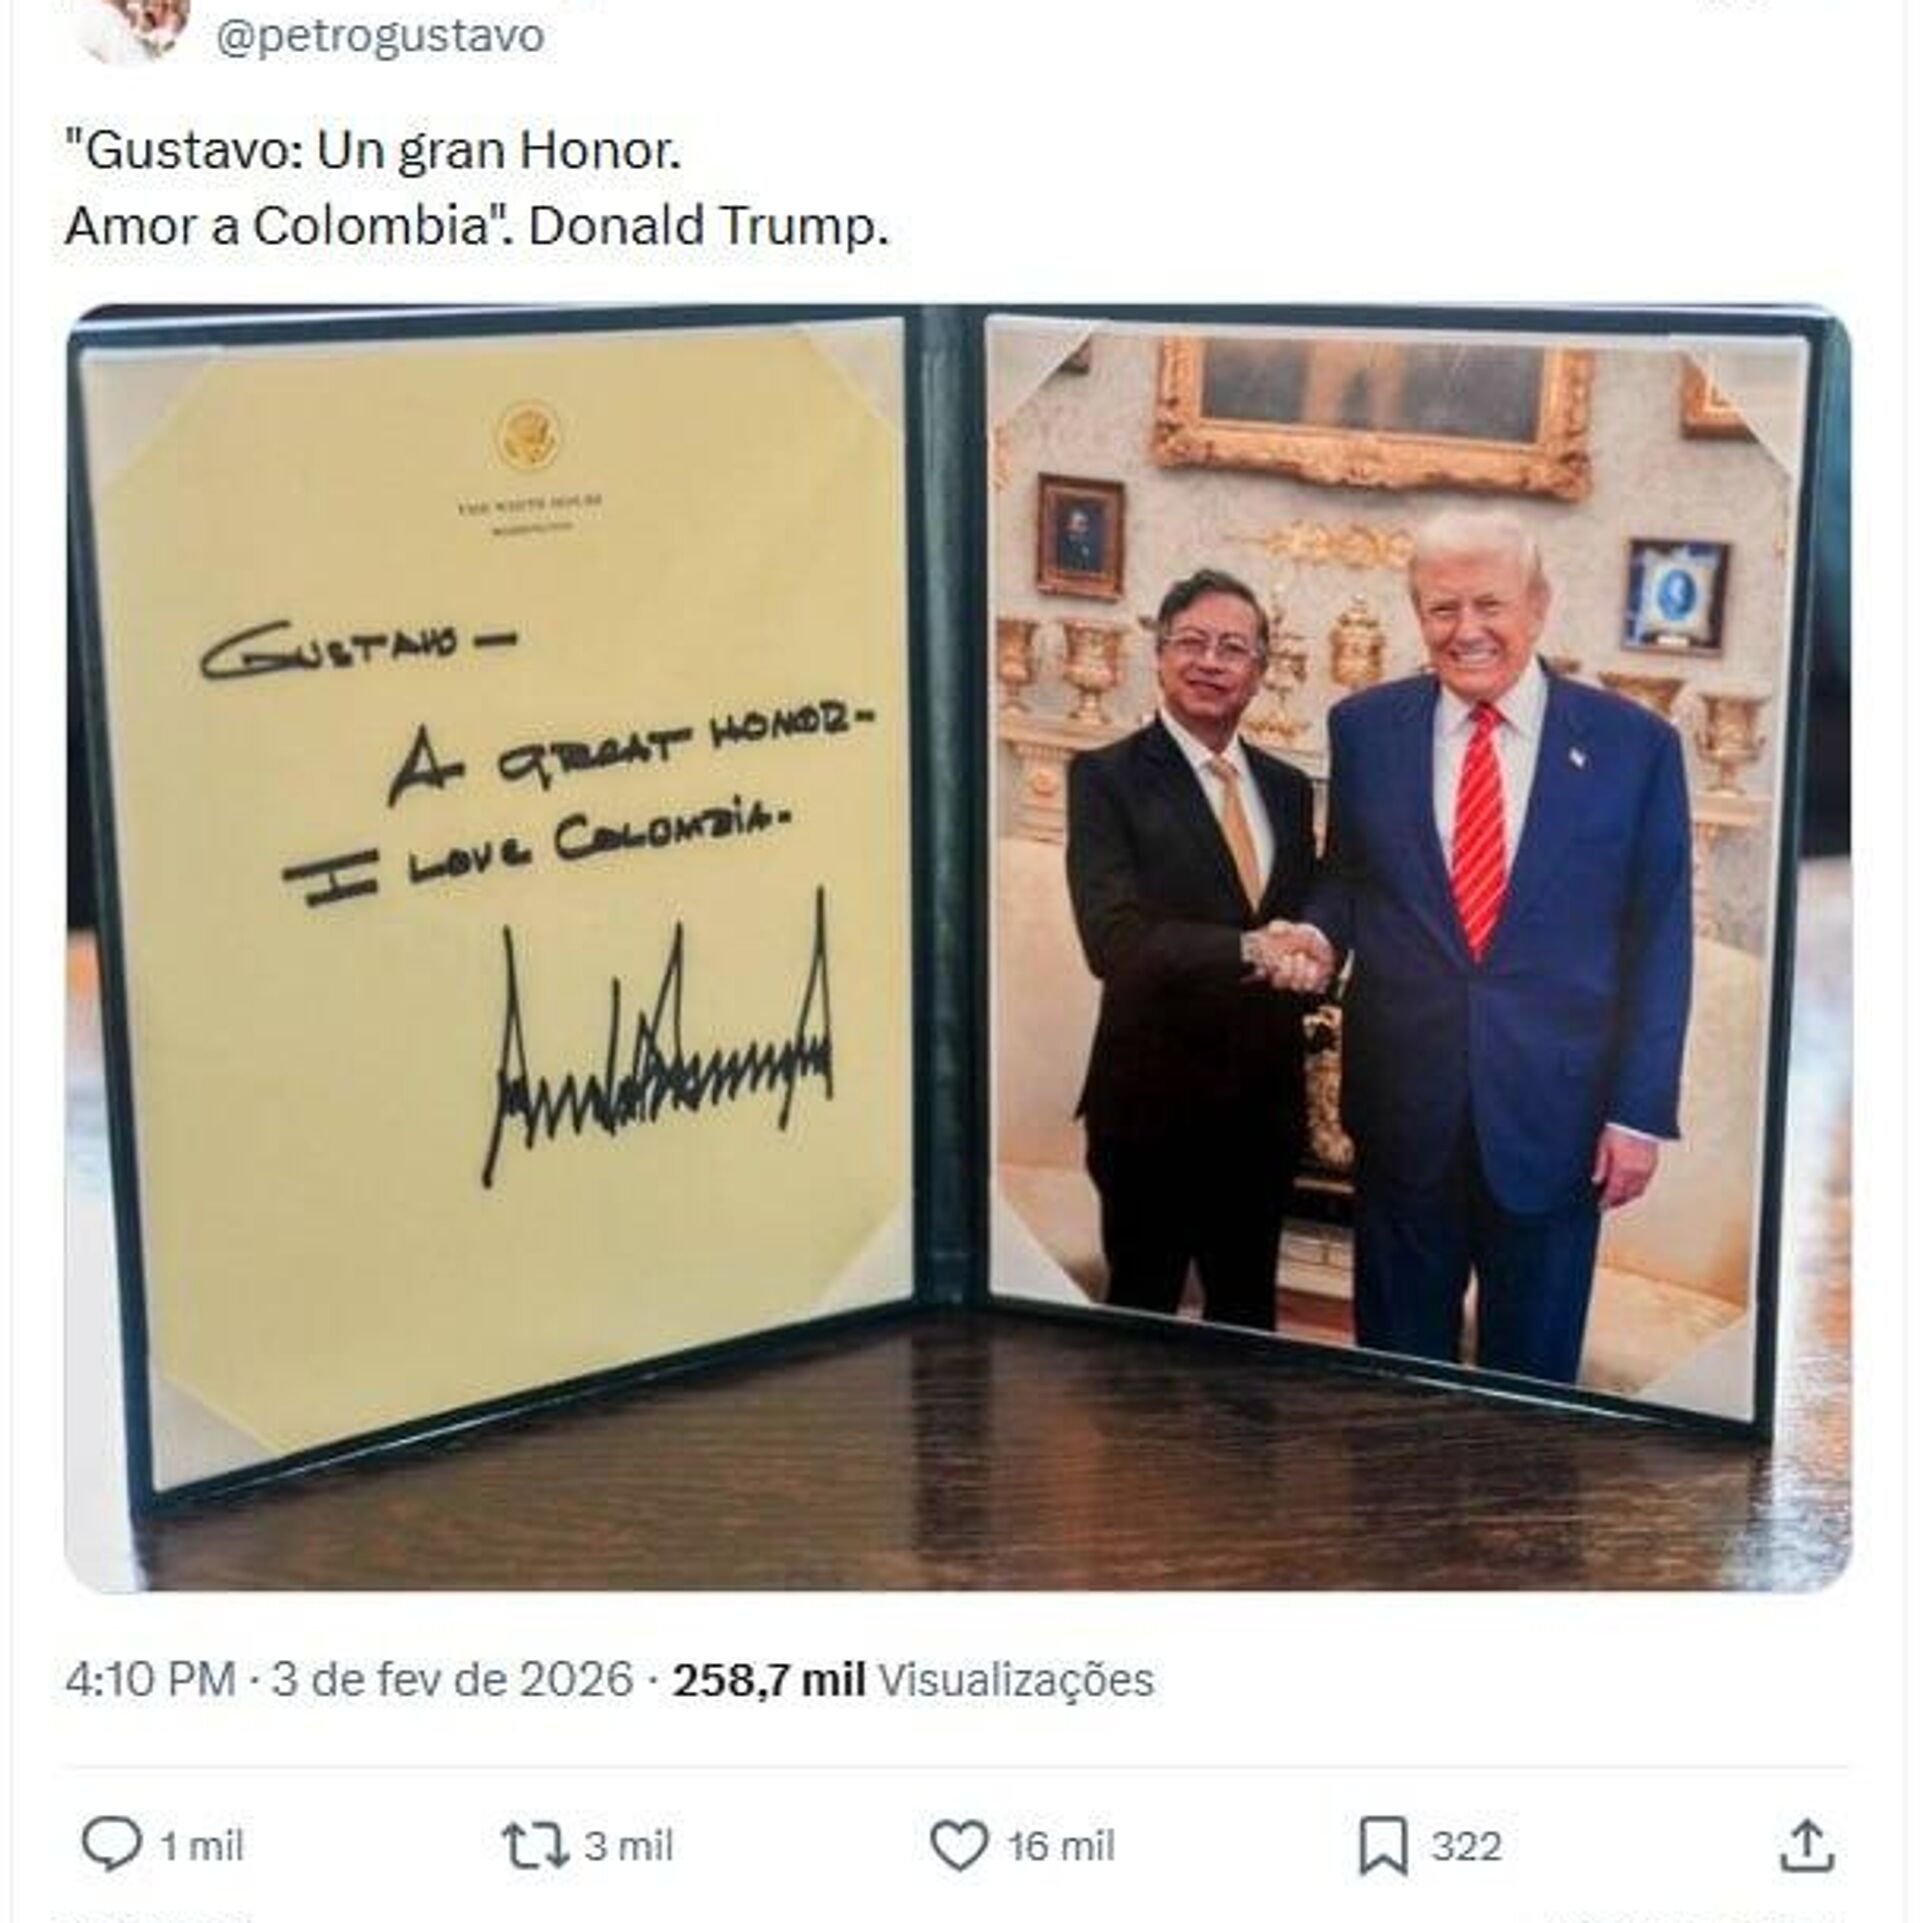Click the 16 mil likes count
This screenshot has height=1923, width=1920.
(x=1061, y=1846)
